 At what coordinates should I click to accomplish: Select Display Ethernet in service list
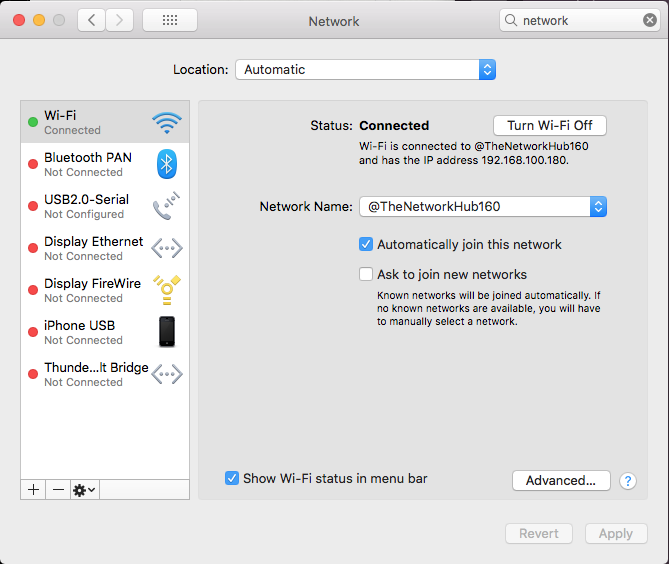[93, 248]
